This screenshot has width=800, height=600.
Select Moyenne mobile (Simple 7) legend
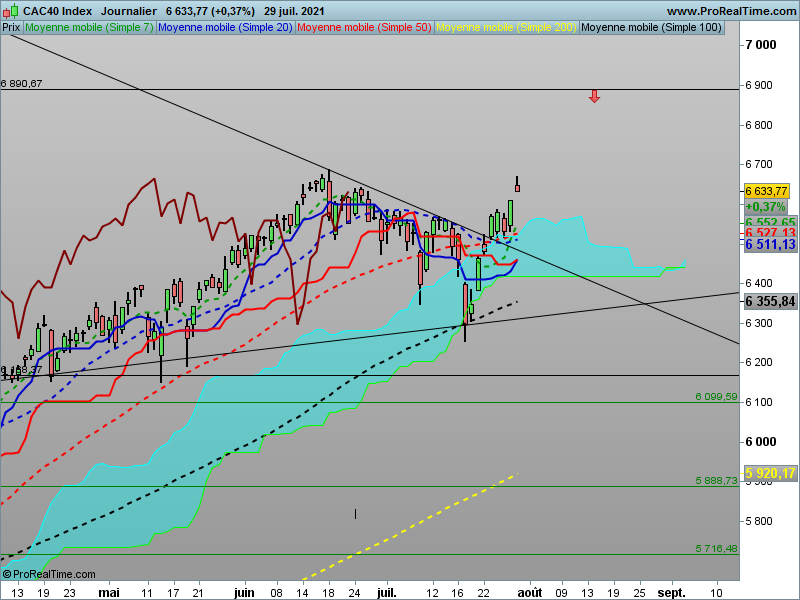(89, 28)
